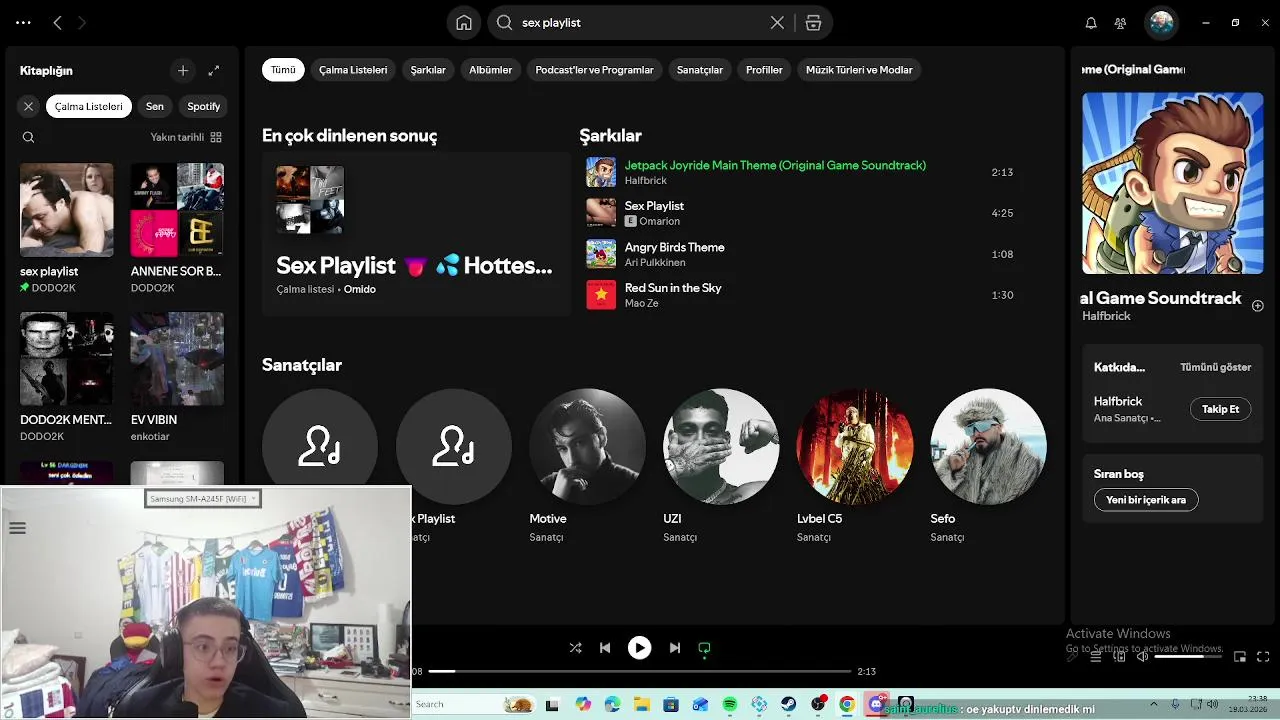This screenshot has height=720, width=1280.
Task: Open the ANNENE SOR B... playlist
Action: pyautogui.click(x=177, y=228)
